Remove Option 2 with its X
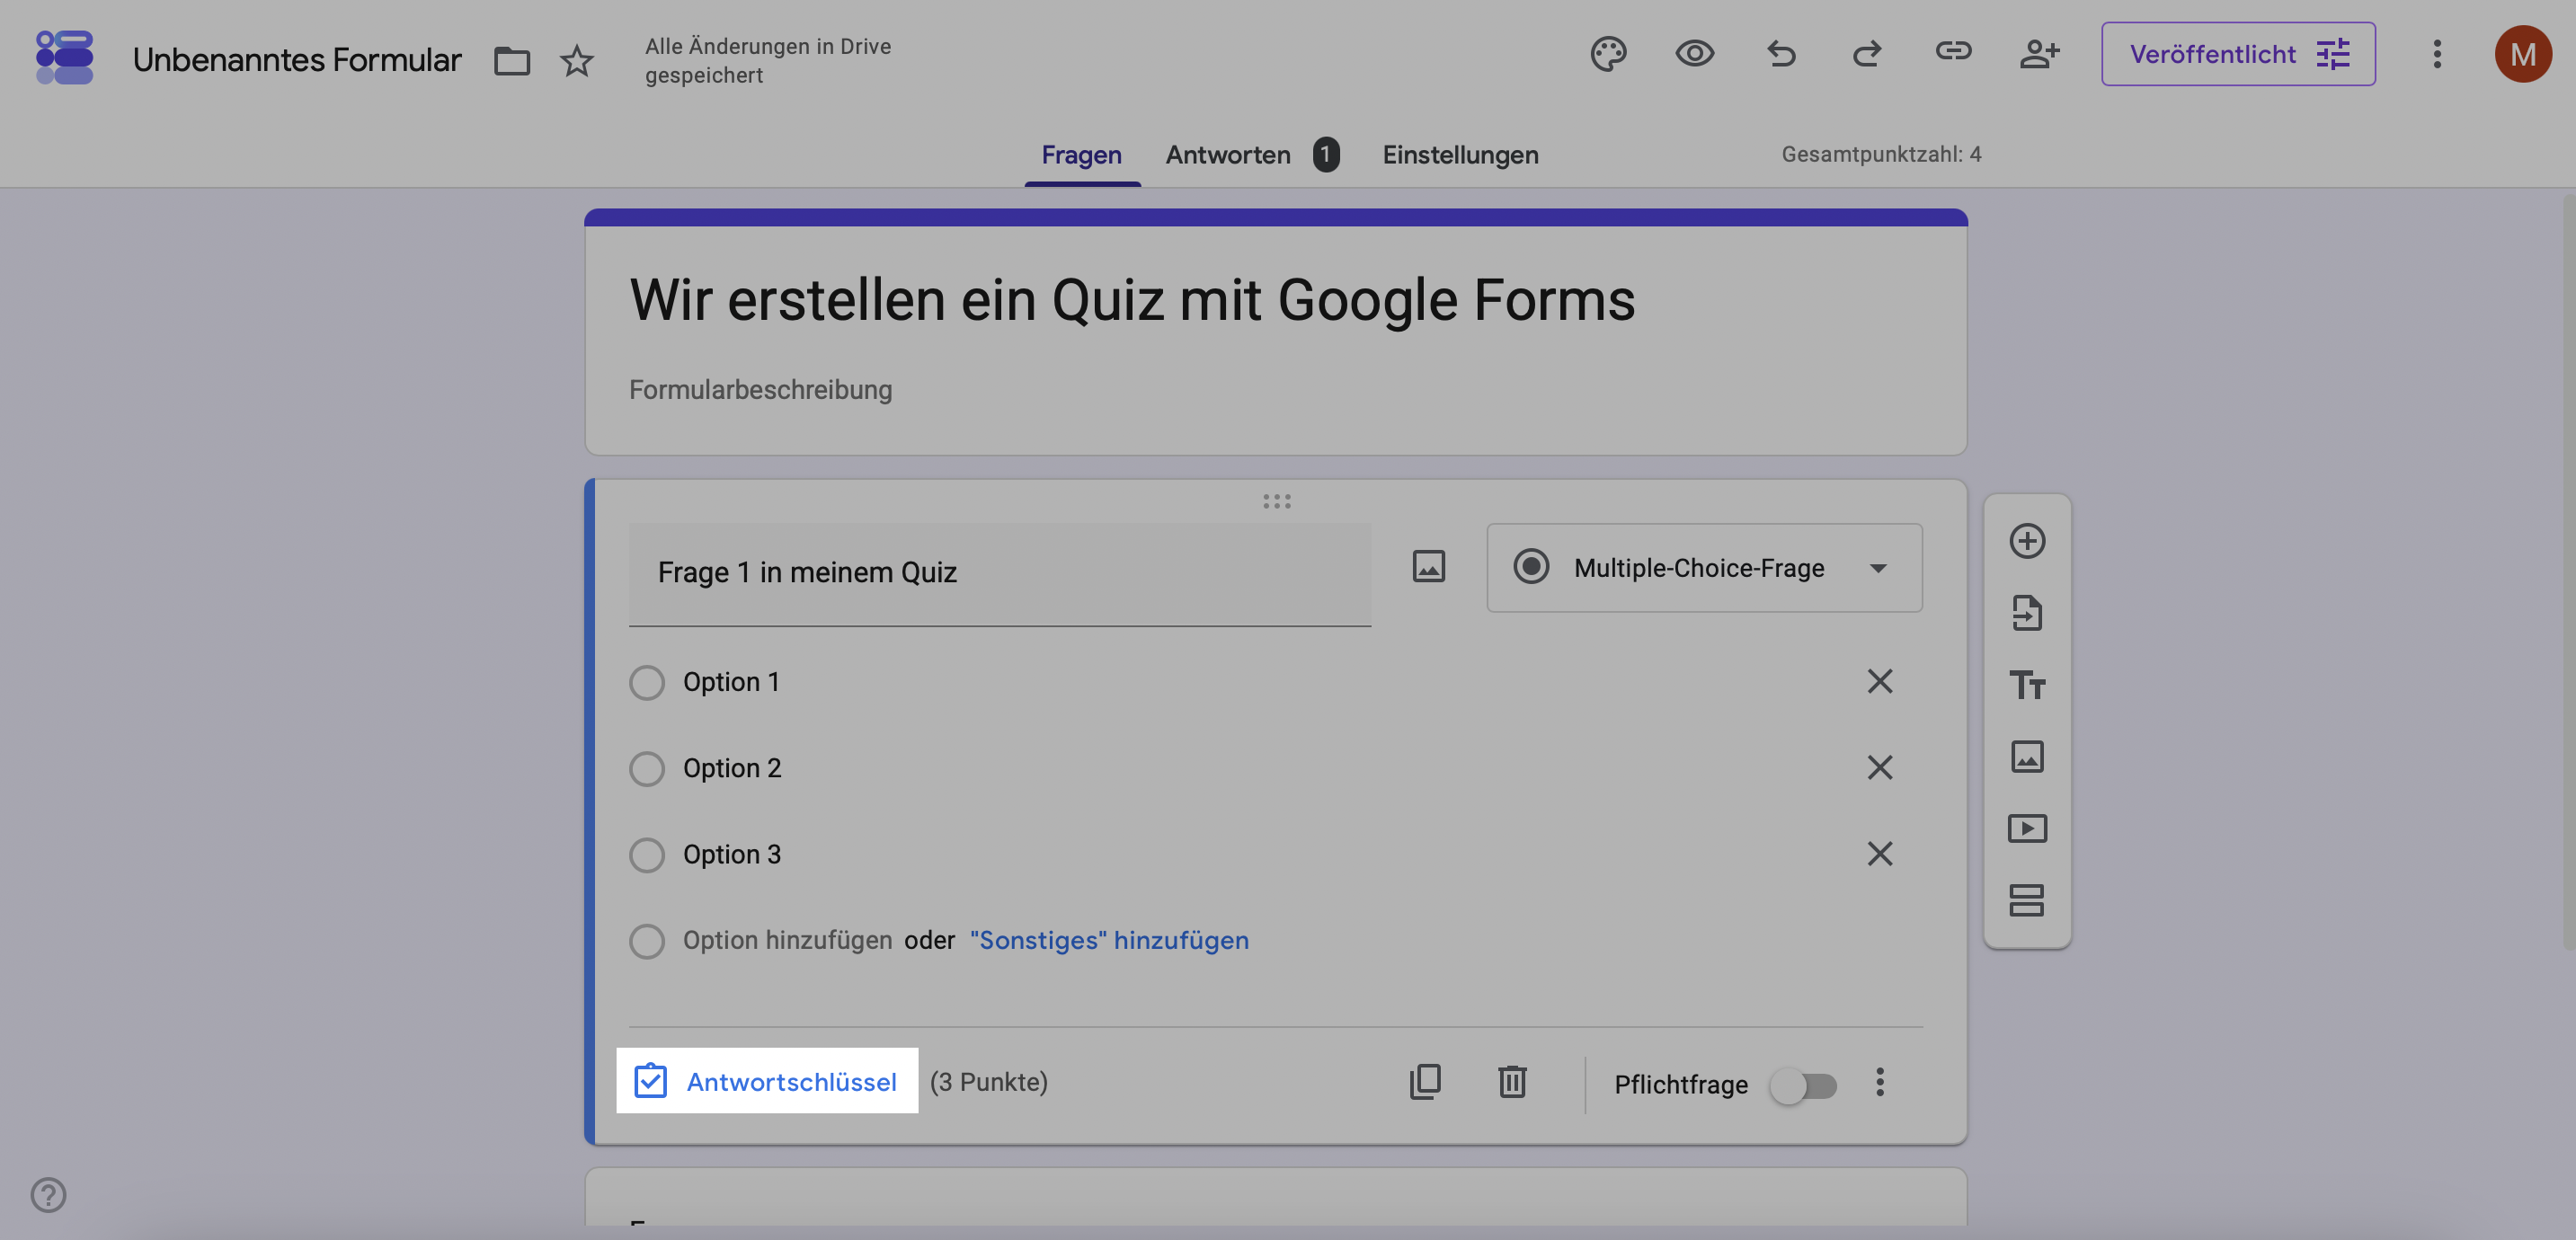The width and height of the screenshot is (2576, 1240). (x=1879, y=768)
